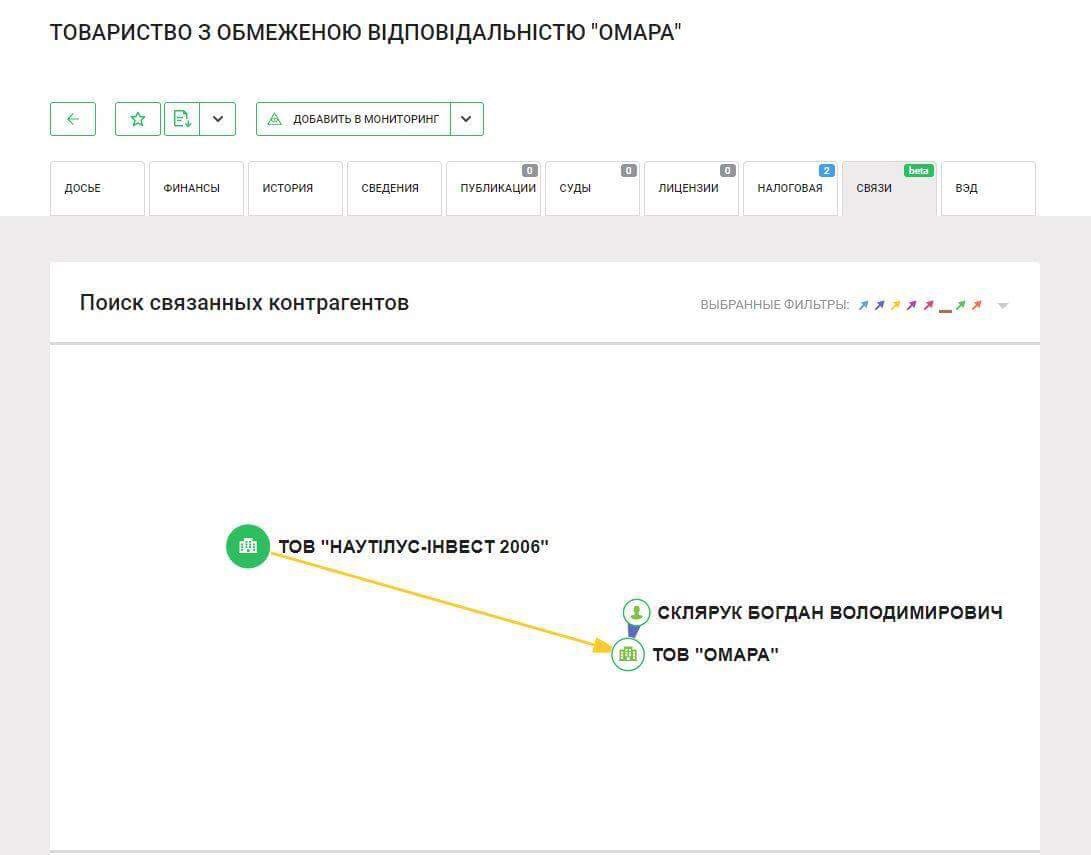
Task: Open the История tab
Action: click(295, 188)
